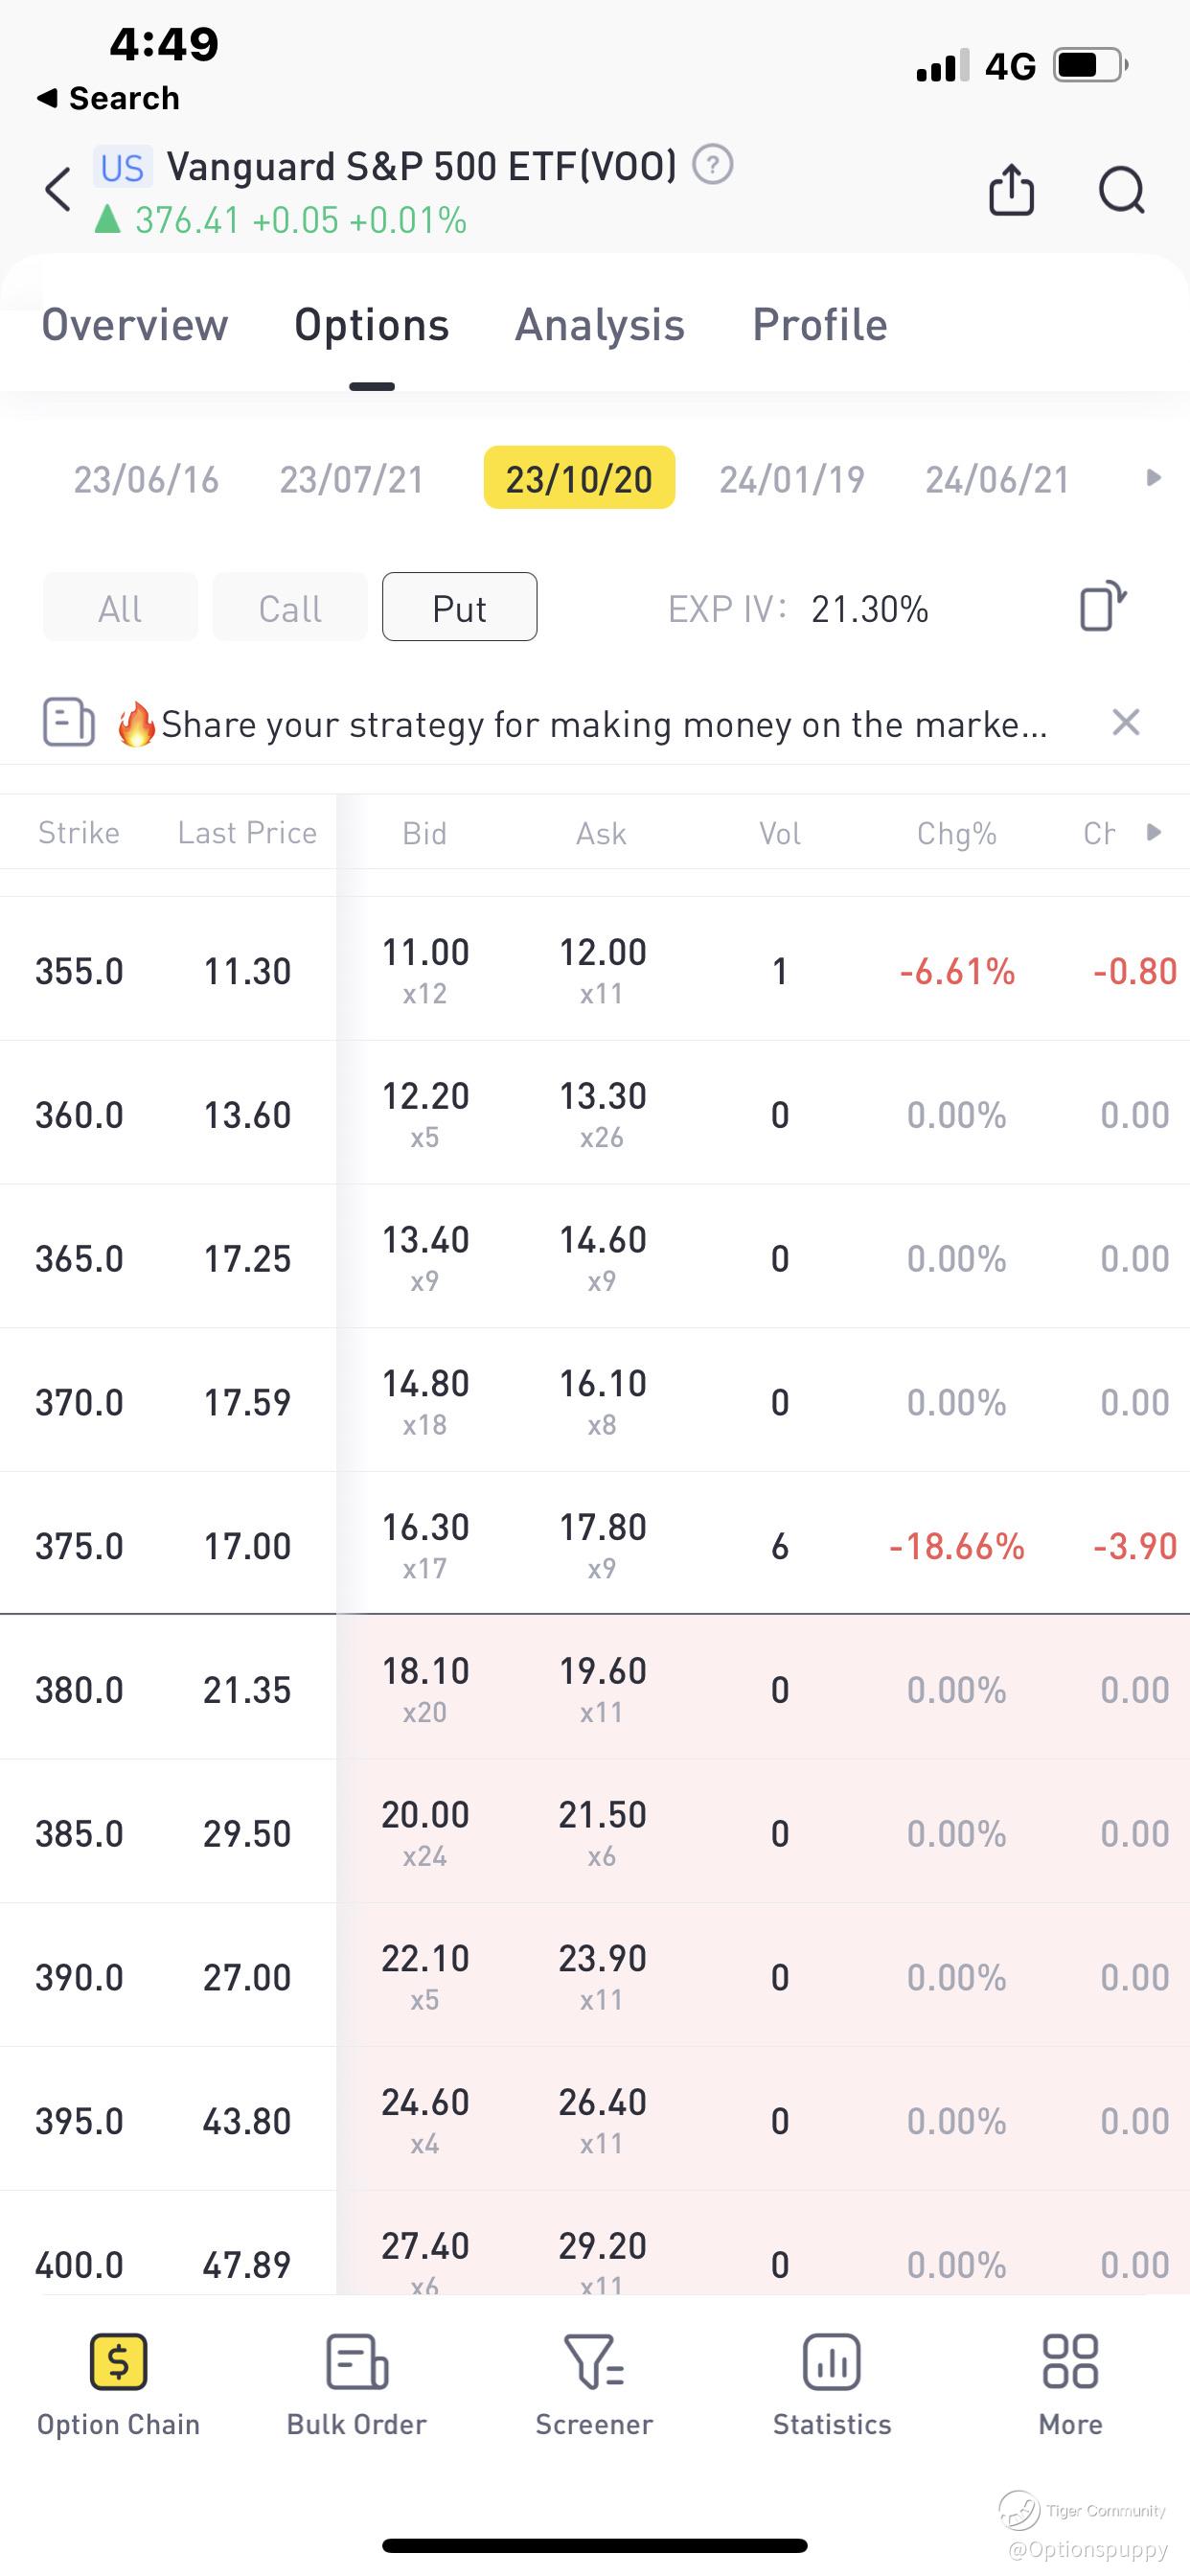Tap the back arrow beside VOO title
The width and height of the screenshot is (1190, 2576).
coord(58,190)
